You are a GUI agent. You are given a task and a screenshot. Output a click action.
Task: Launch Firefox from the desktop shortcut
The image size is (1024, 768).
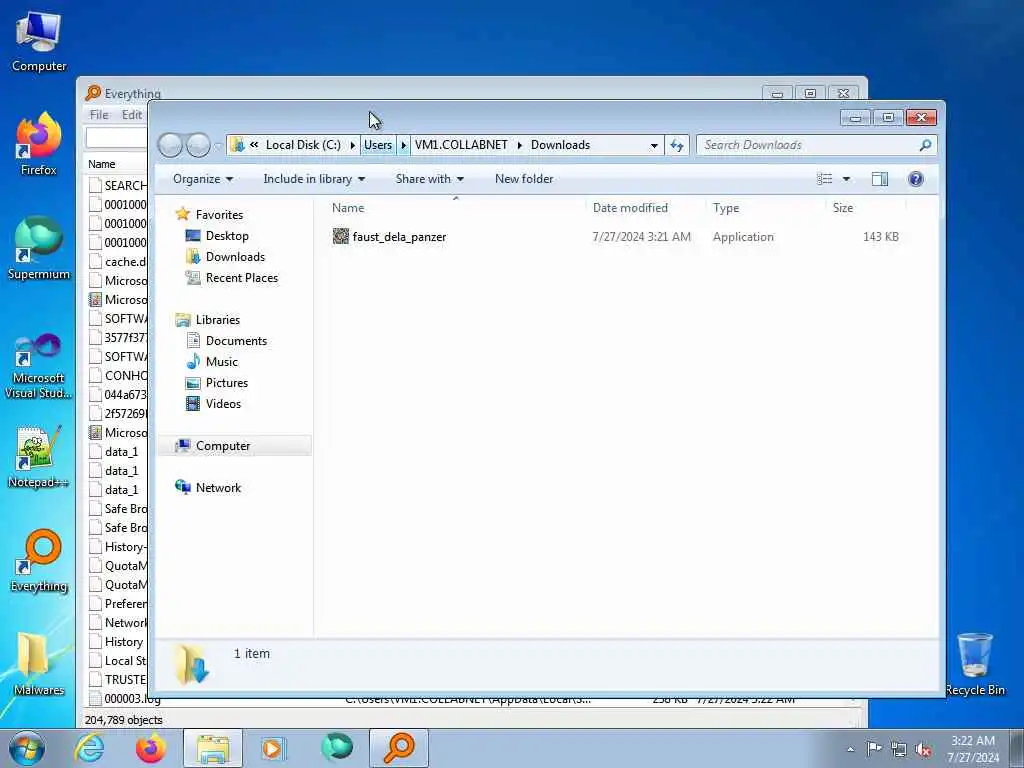(x=39, y=145)
